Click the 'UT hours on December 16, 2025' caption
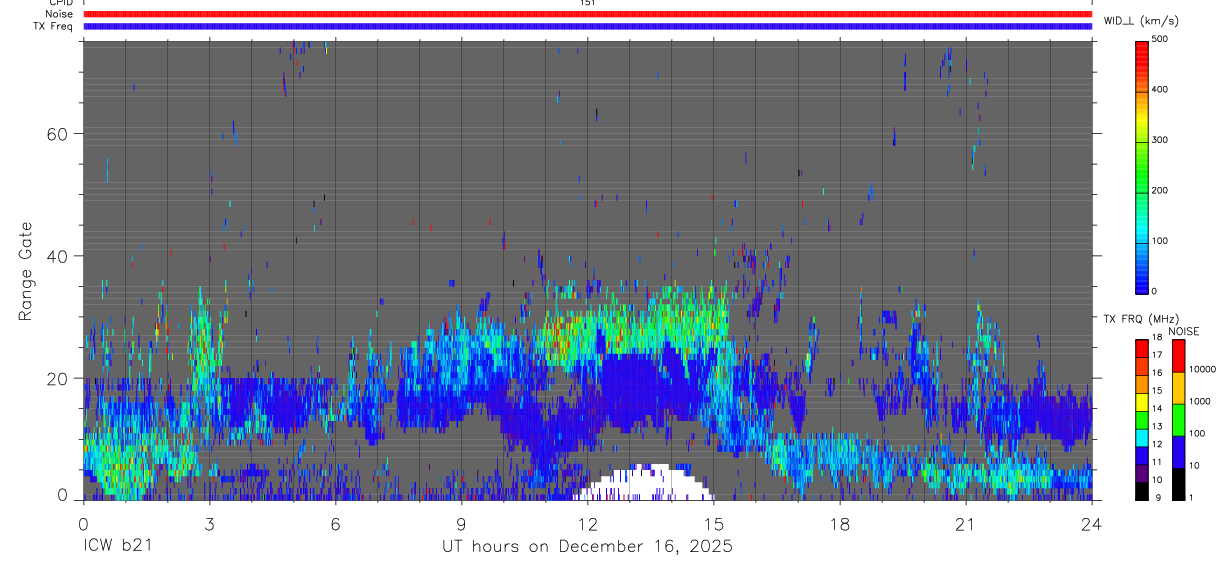This screenshot has width=1228, height=567. (588, 547)
